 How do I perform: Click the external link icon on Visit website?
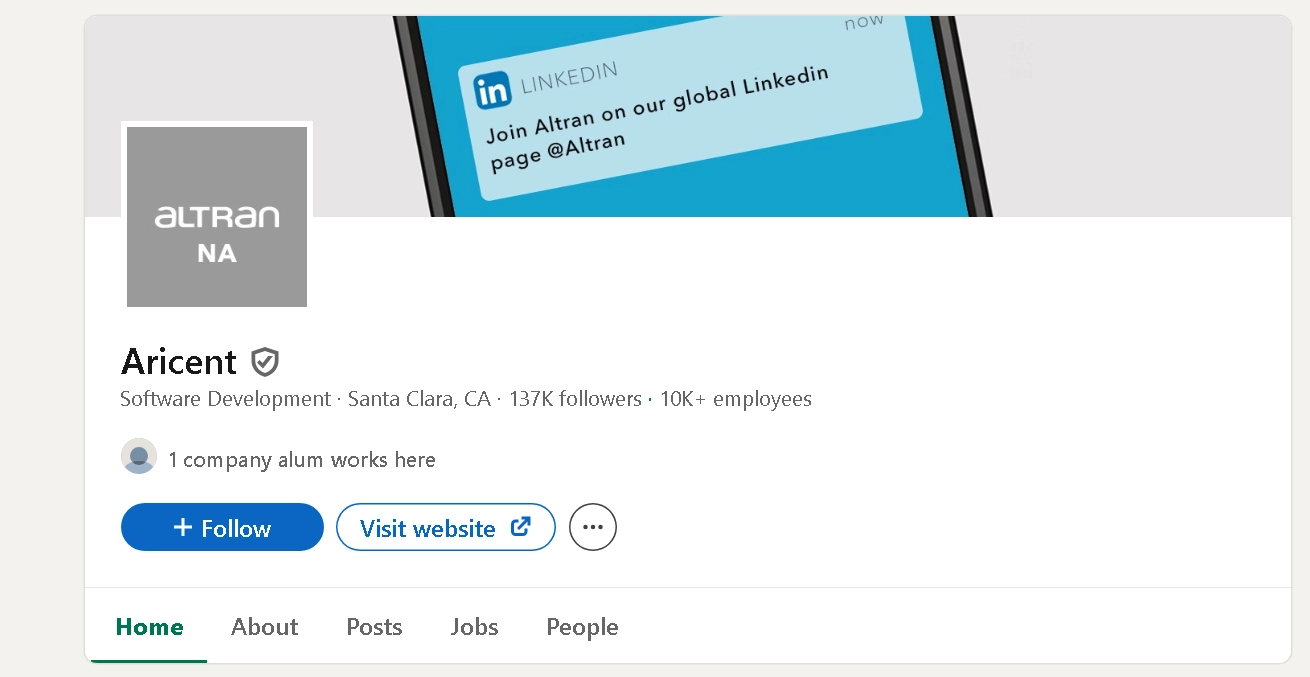(x=520, y=527)
